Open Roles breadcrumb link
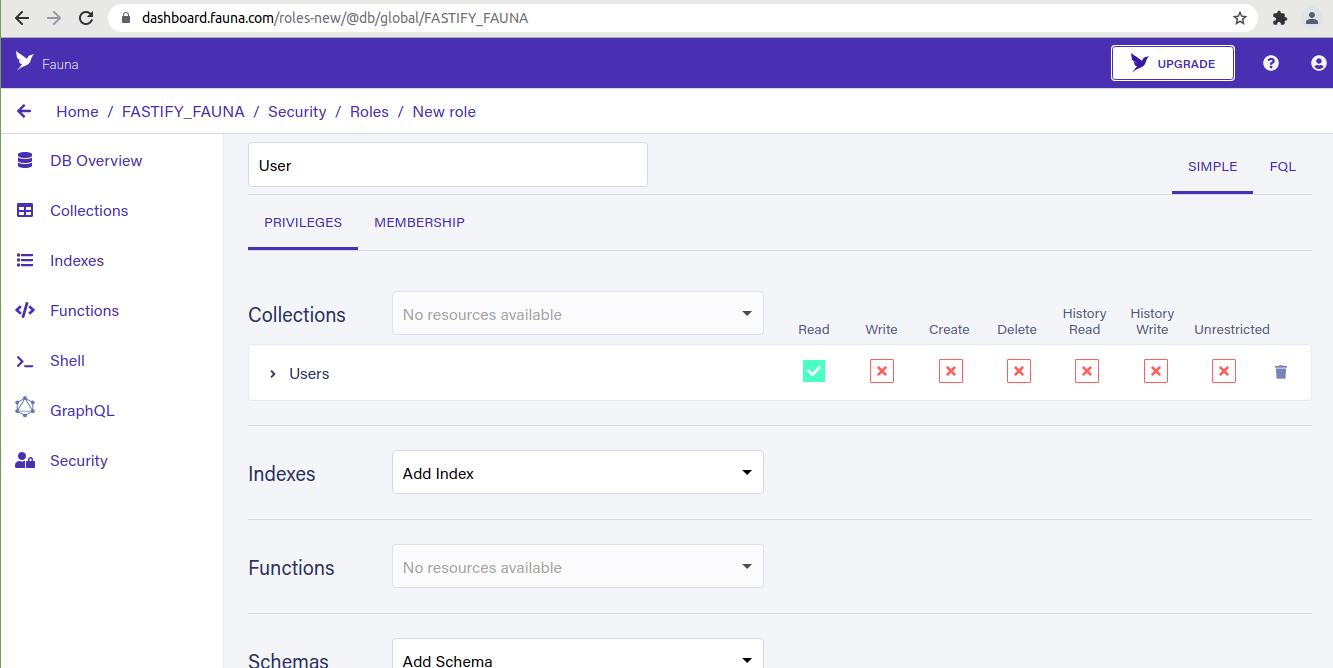This screenshot has width=1333, height=668. click(x=369, y=112)
